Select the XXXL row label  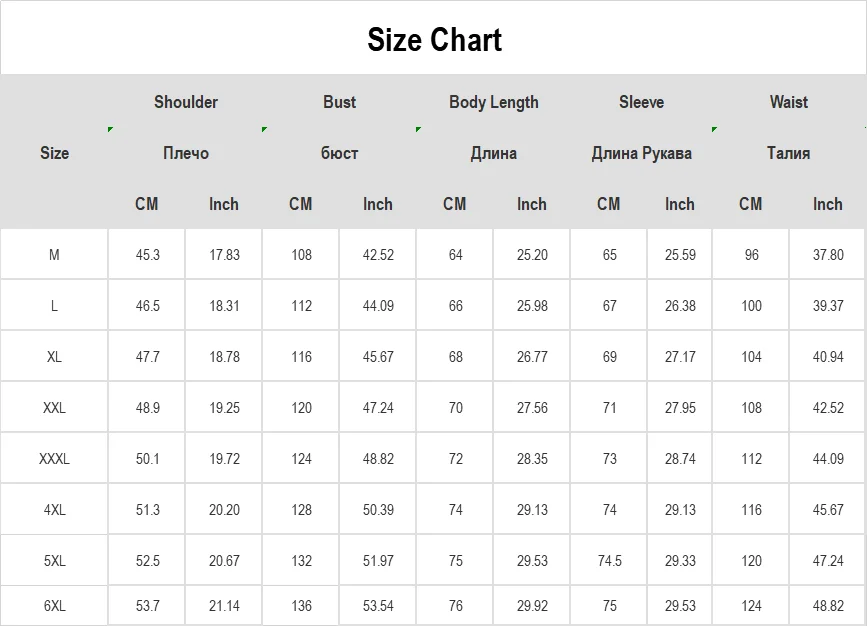click(54, 459)
